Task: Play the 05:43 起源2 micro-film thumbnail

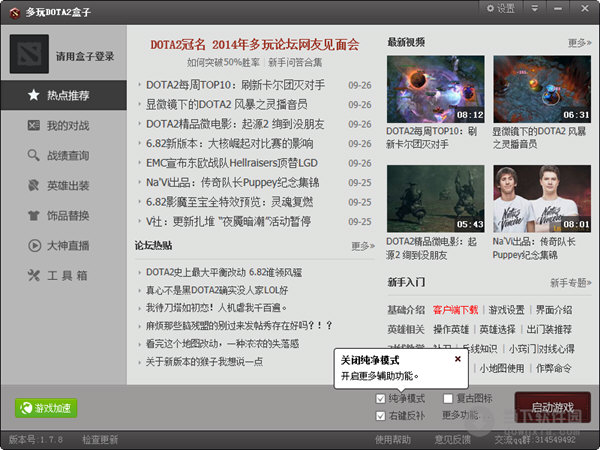Action: 435,199
